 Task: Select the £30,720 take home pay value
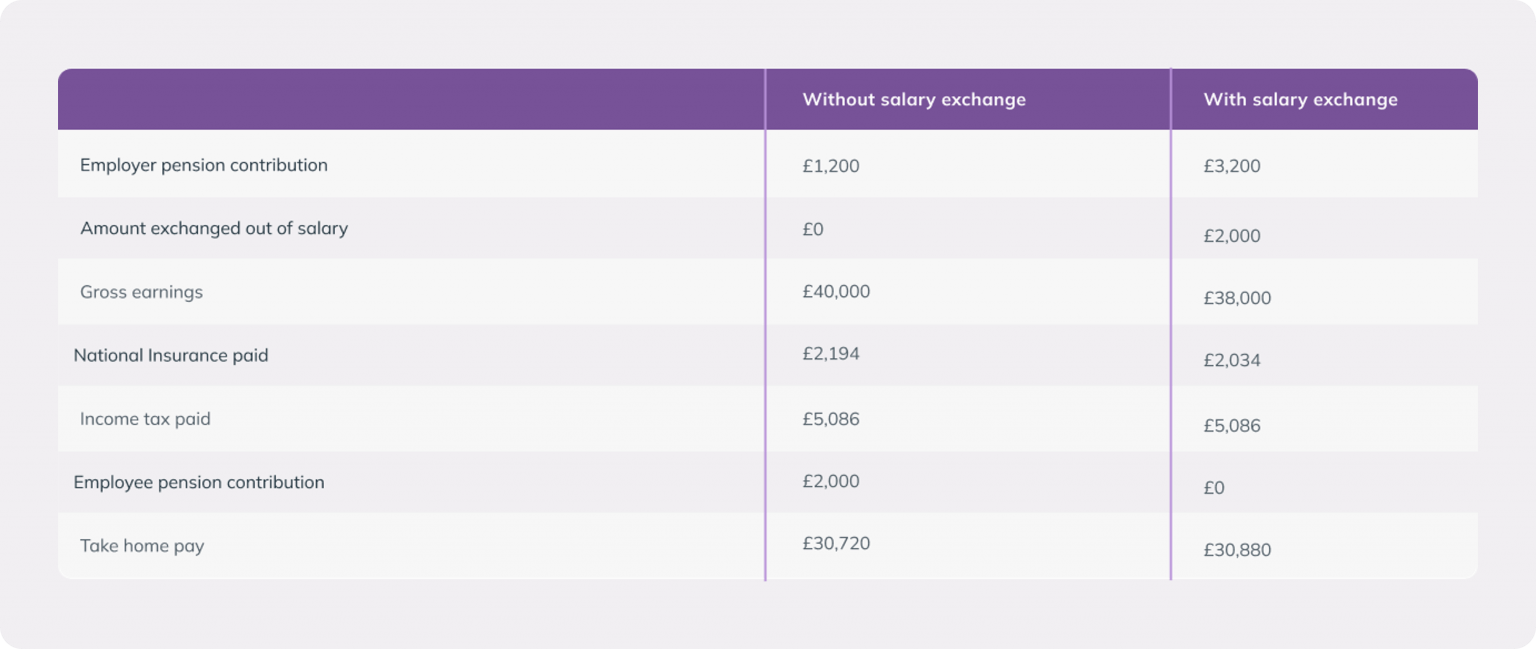(x=836, y=543)
